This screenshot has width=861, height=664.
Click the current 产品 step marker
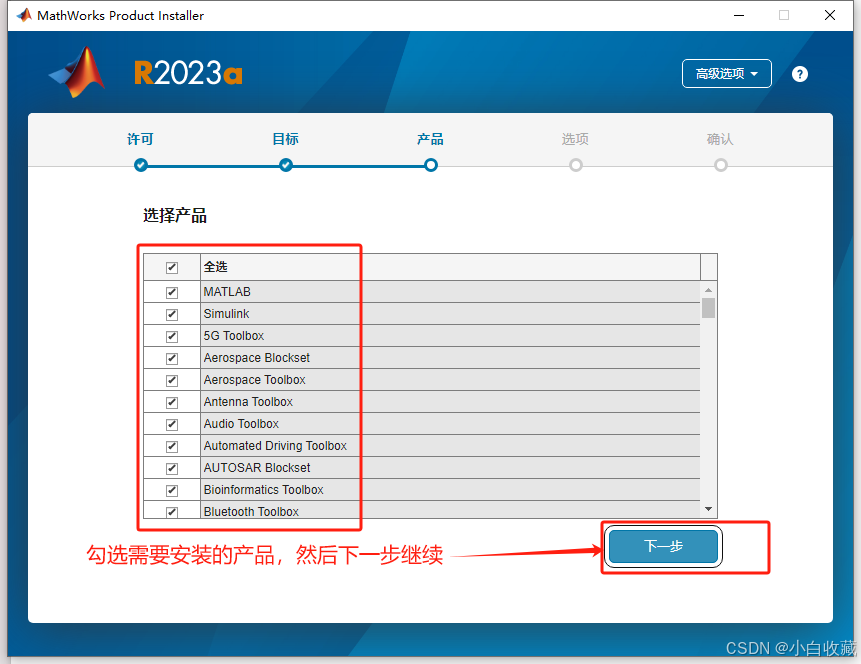click(x=431, y=165)
